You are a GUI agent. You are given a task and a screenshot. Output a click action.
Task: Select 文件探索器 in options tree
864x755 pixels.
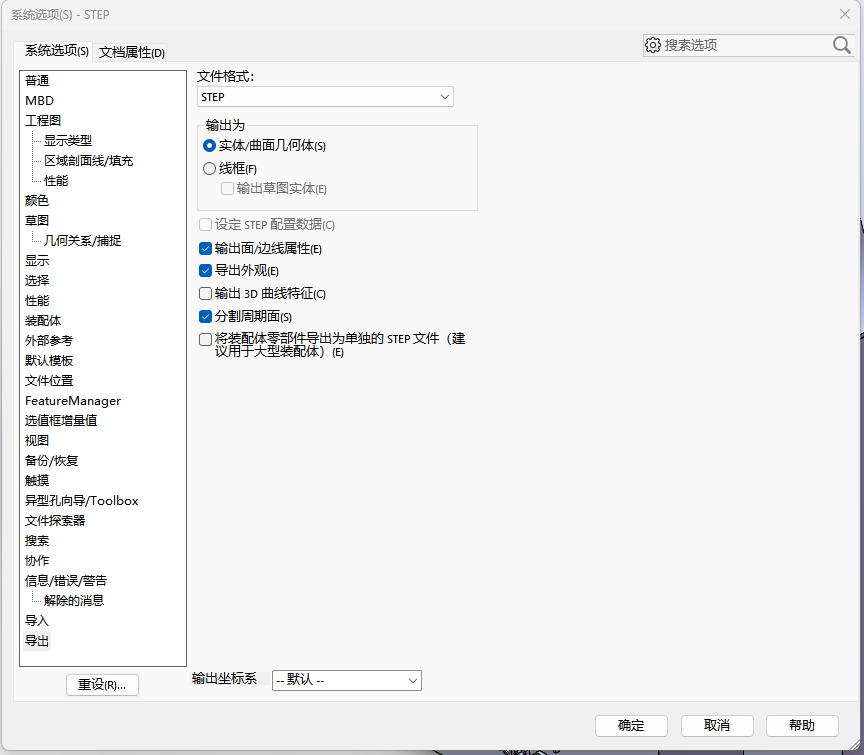coord(55,521)
